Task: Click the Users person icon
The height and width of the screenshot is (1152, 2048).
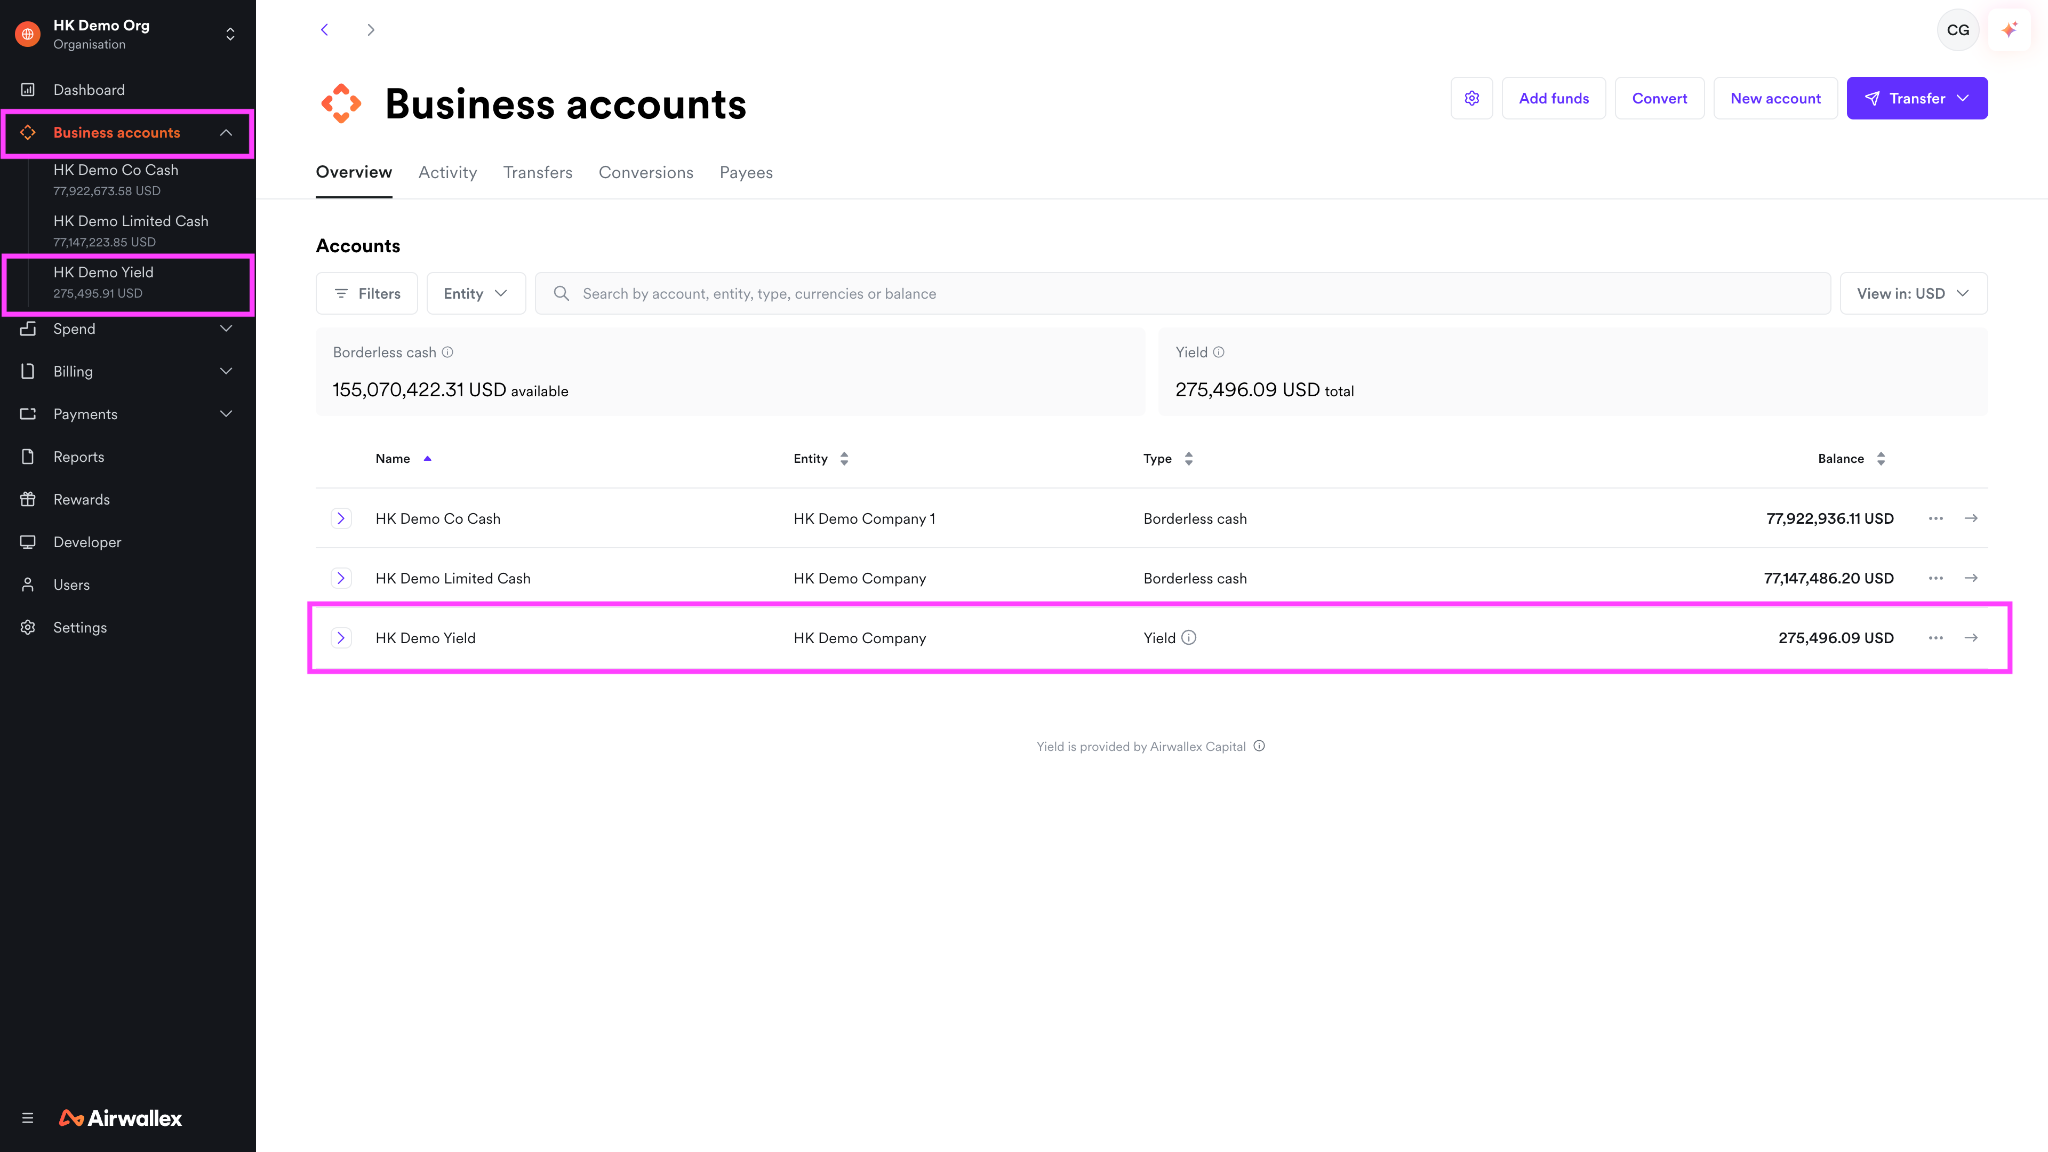Action: tap(28, 585)
